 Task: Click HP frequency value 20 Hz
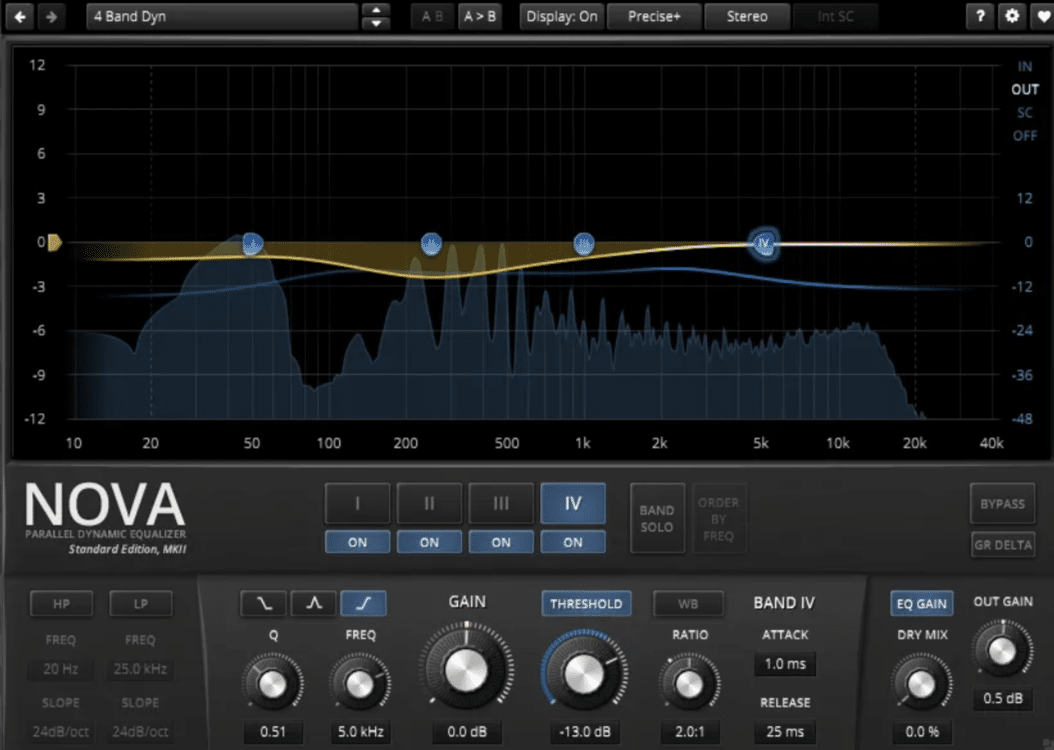pyautogui.click(x=60, y=669)
